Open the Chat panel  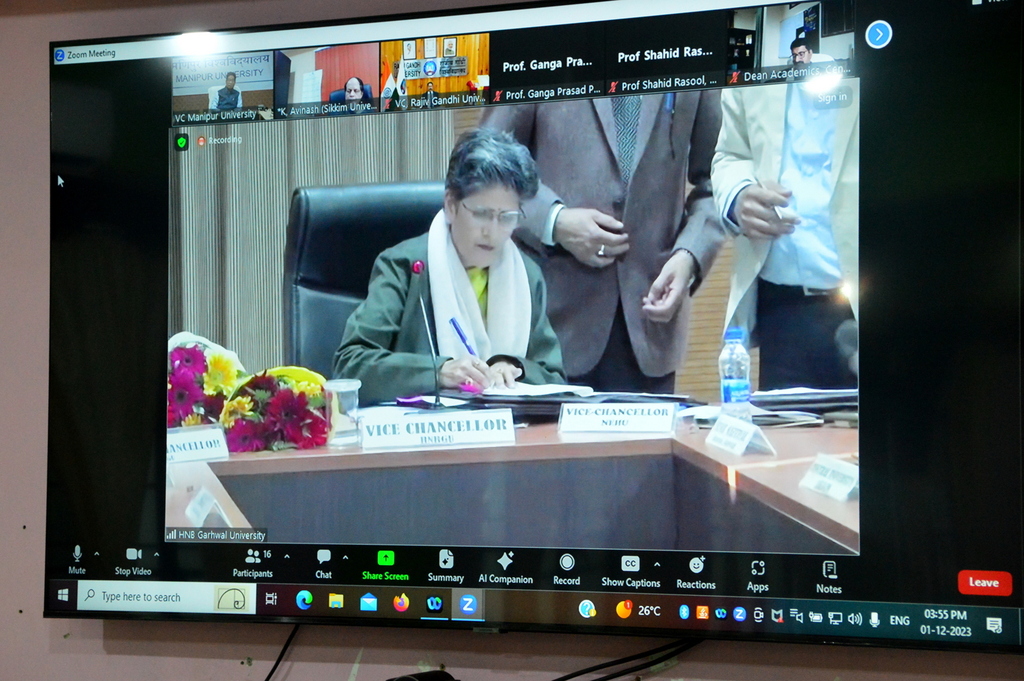(x=323, y=565)
